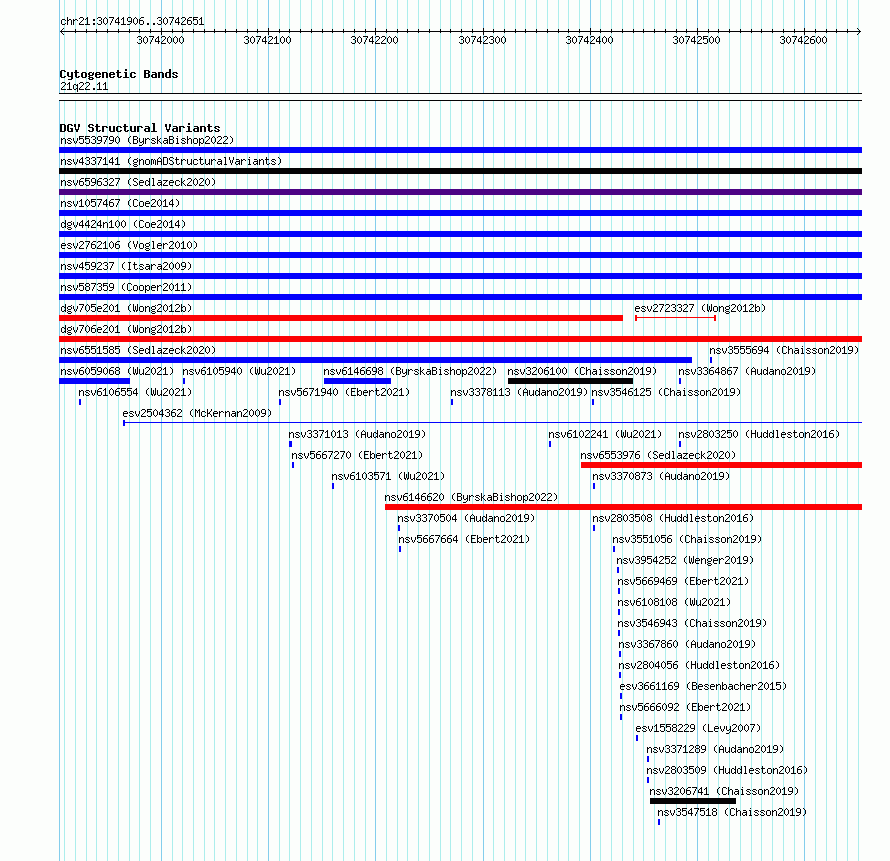Image resolution: width=890 pixels, height=861 pixels.
Task: Select esv2762106 (Vogler2010) label
Action: [x=129, y=245]
